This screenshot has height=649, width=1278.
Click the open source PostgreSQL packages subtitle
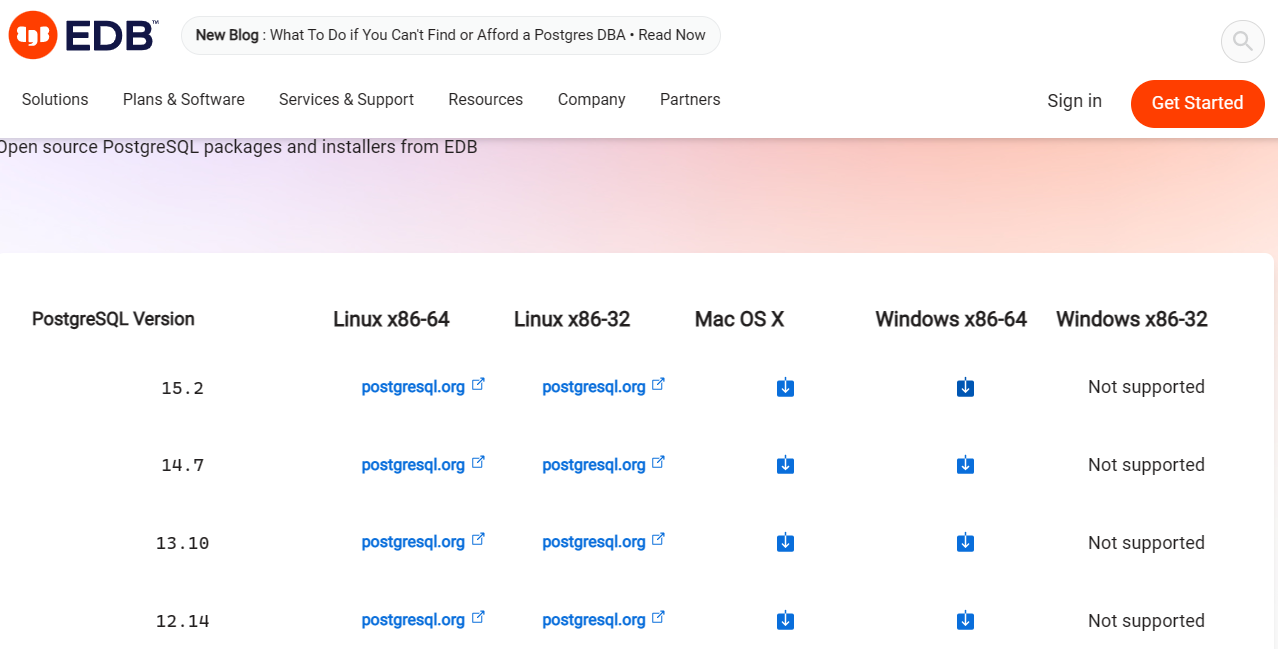[x=238, y=147]
